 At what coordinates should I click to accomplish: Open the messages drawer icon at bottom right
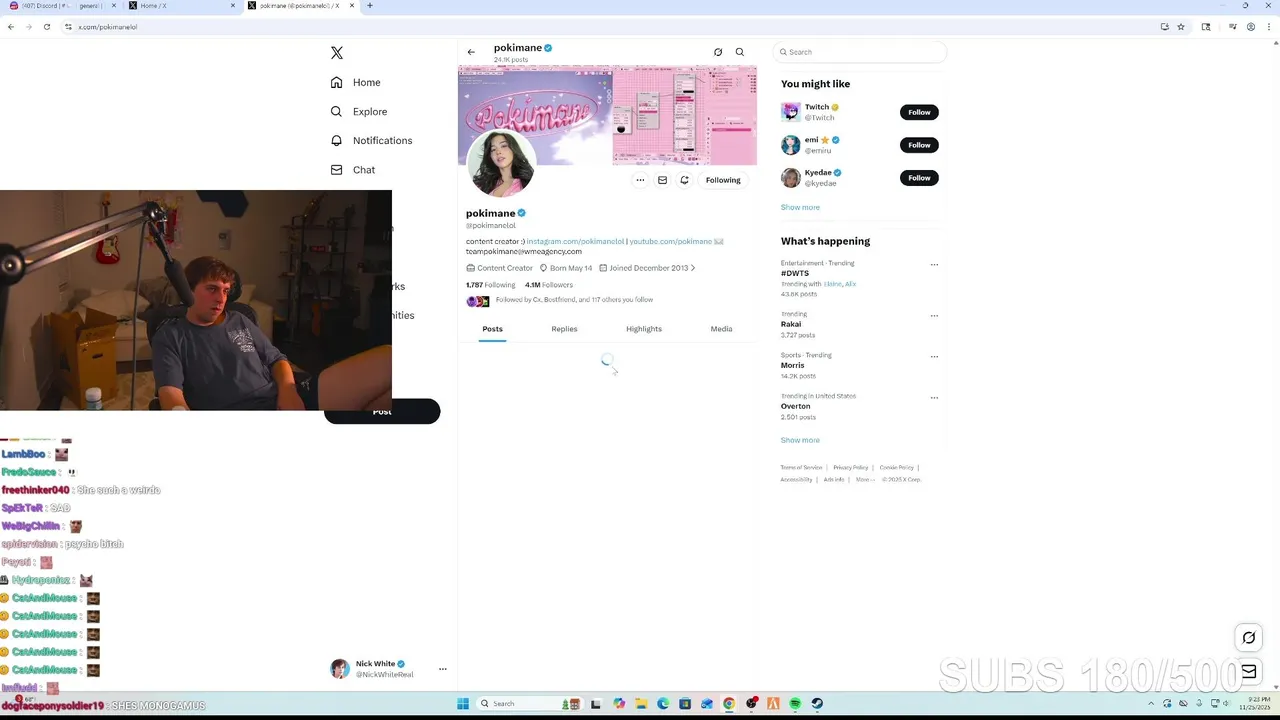(1248, 672)
